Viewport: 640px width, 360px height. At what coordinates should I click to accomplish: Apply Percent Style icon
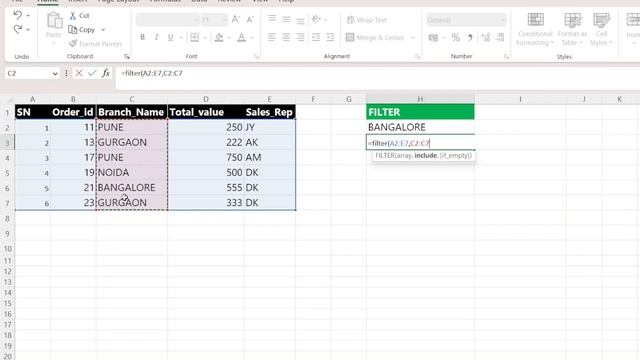(456, 38)
